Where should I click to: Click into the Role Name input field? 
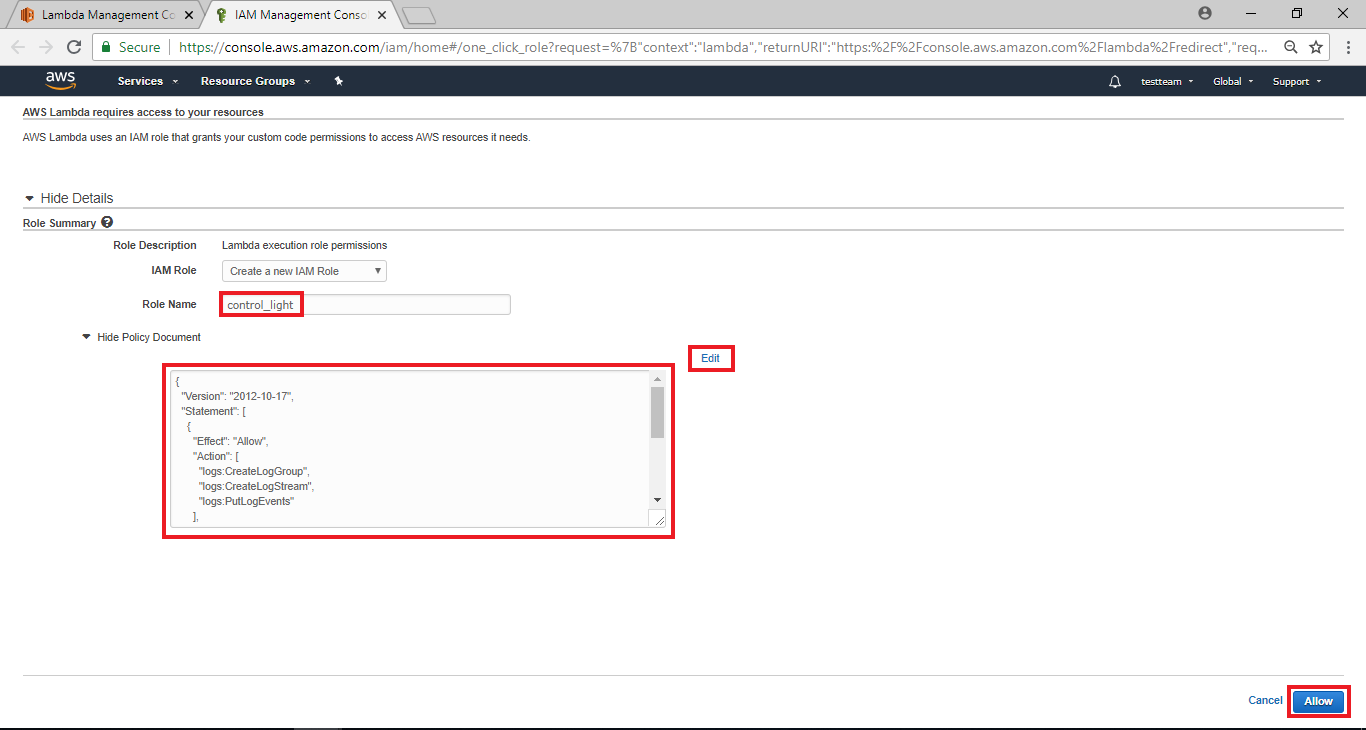[366, 304]
